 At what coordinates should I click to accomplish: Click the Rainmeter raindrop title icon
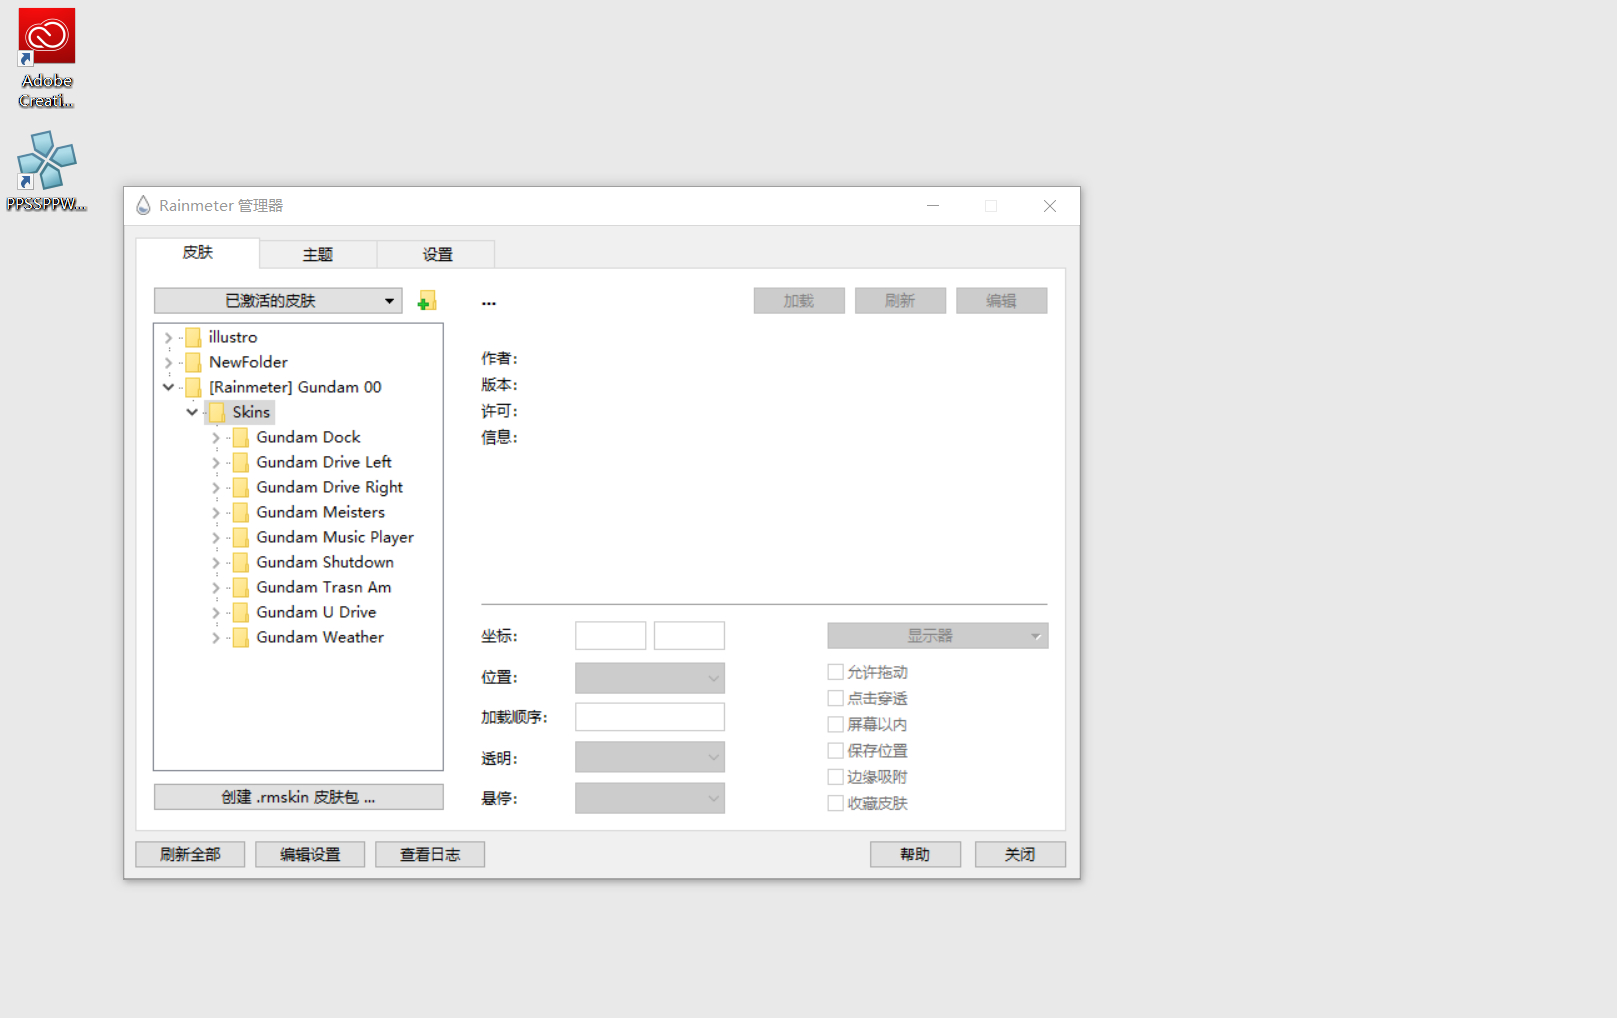click(143, 206)
